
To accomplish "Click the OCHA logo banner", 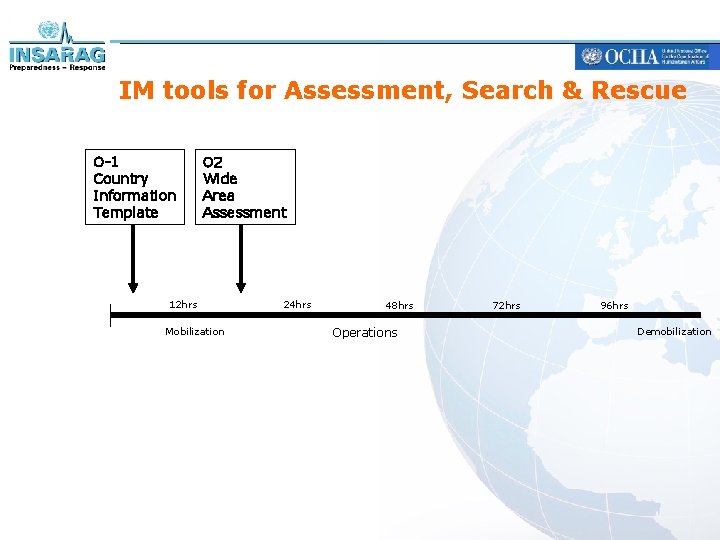I will tap(647, 56).
